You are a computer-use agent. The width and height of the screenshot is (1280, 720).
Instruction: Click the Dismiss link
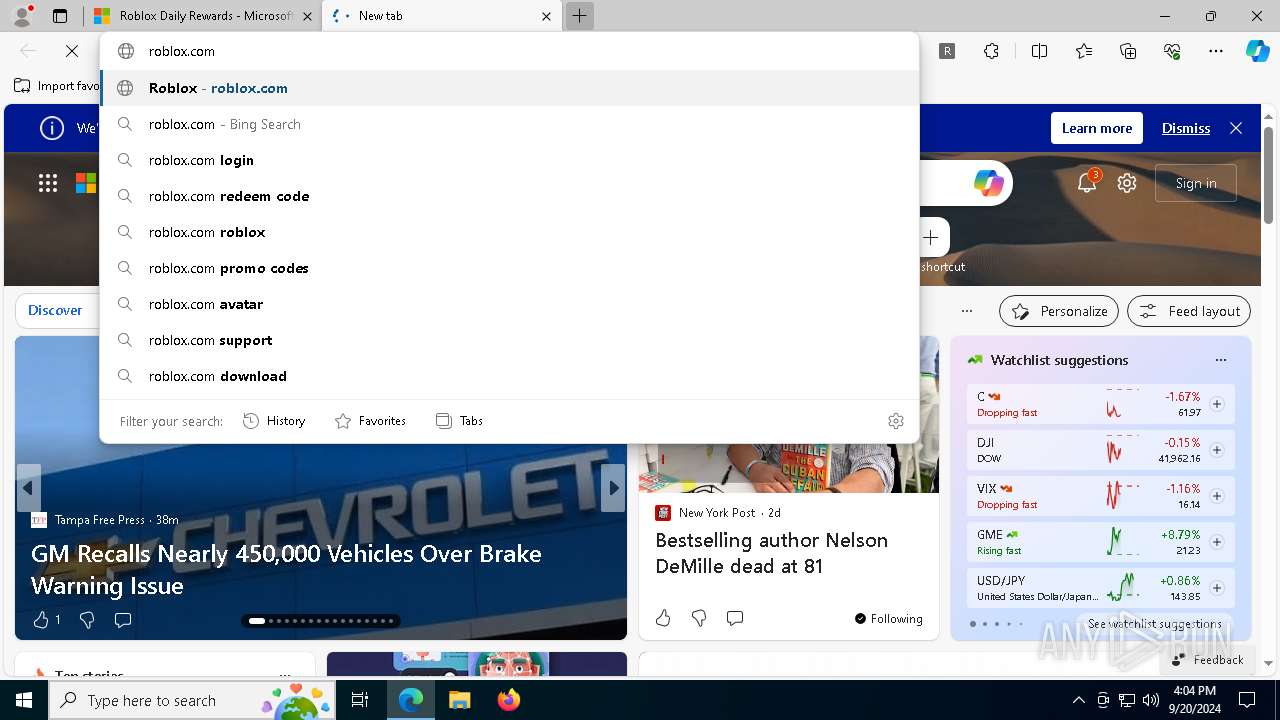coord(1186,128)
